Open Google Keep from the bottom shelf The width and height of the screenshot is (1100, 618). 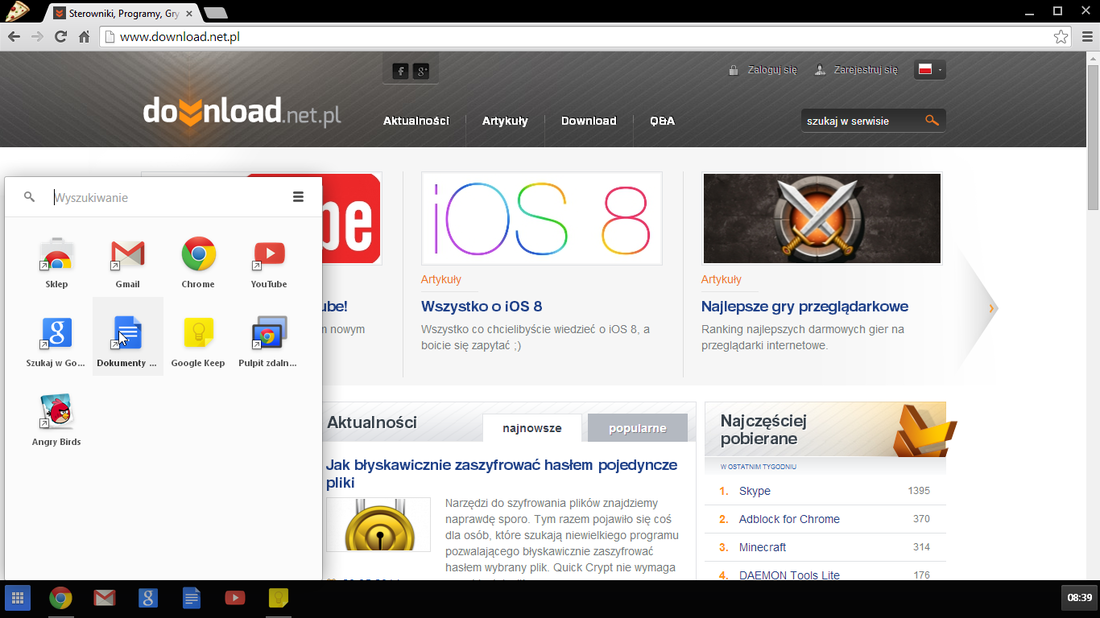tap(279, 598)
